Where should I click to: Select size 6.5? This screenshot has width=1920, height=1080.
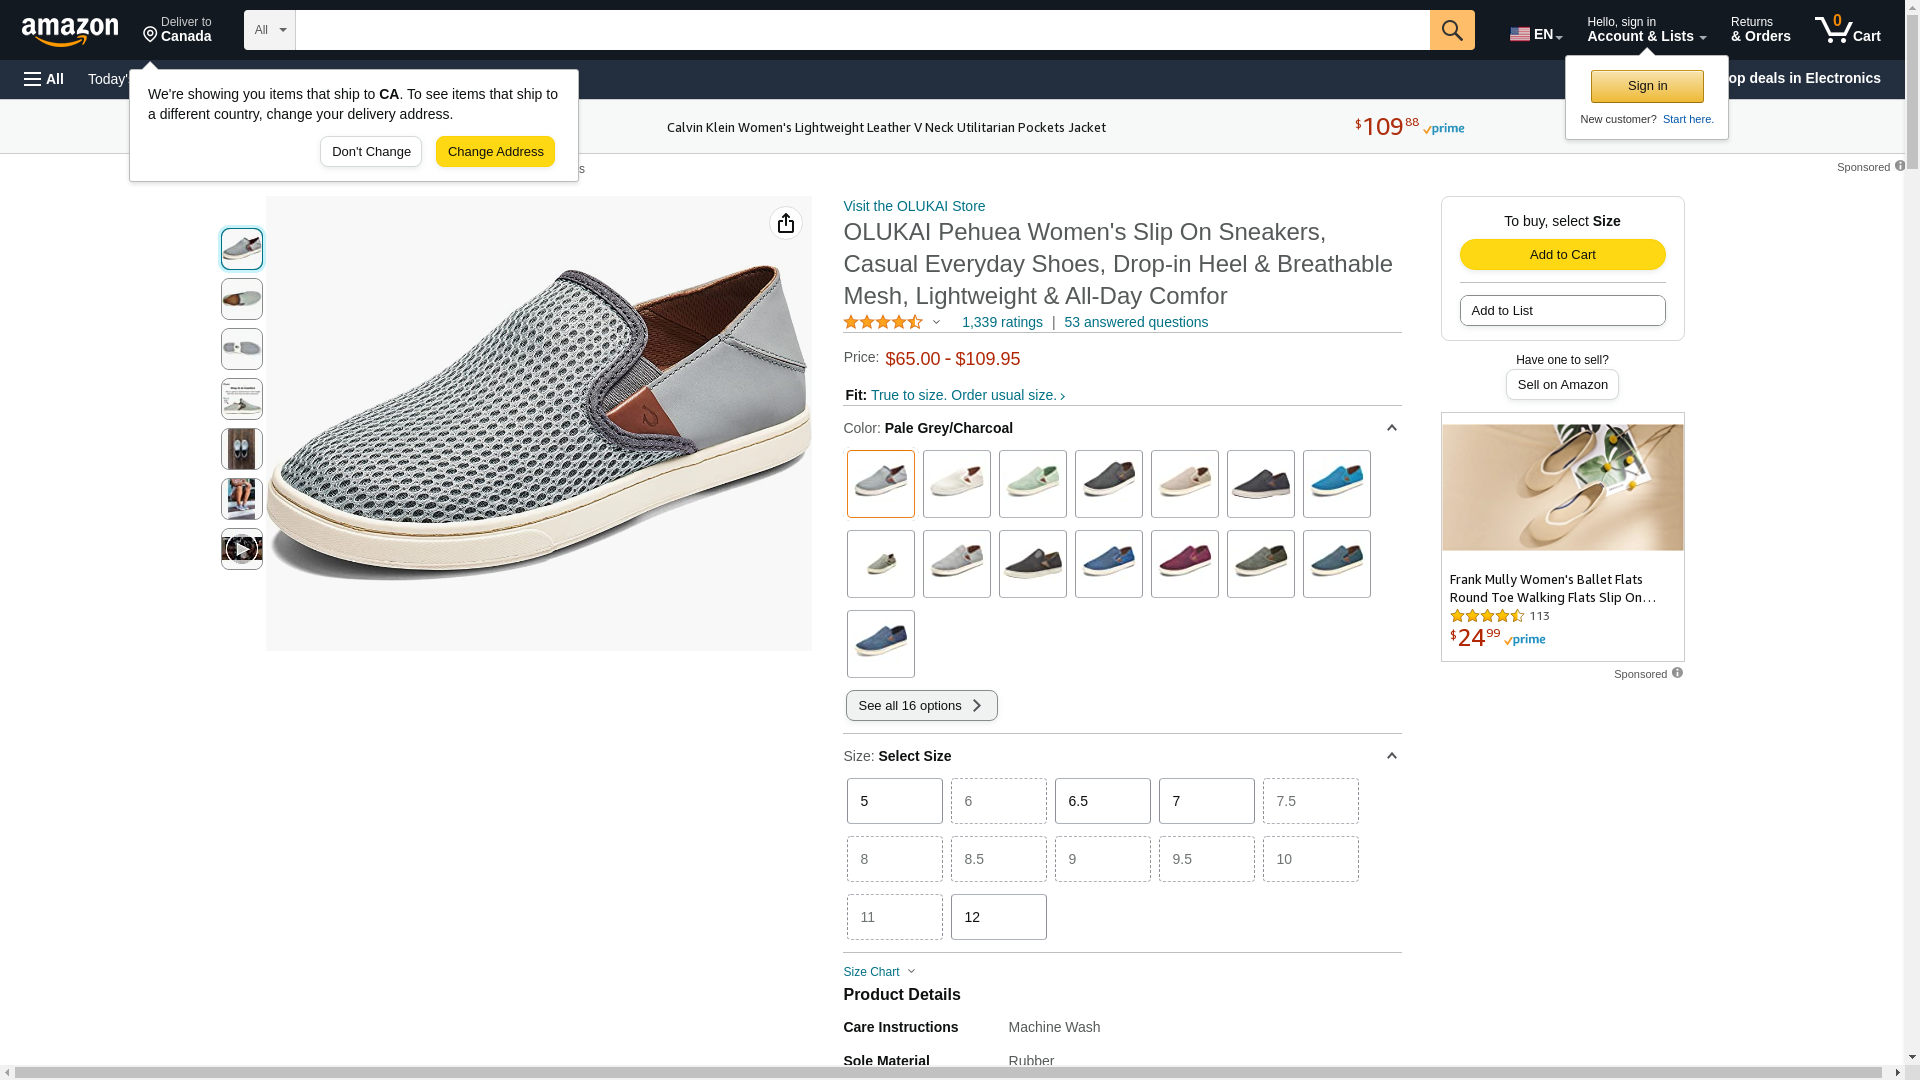(x=1102, y=801)
